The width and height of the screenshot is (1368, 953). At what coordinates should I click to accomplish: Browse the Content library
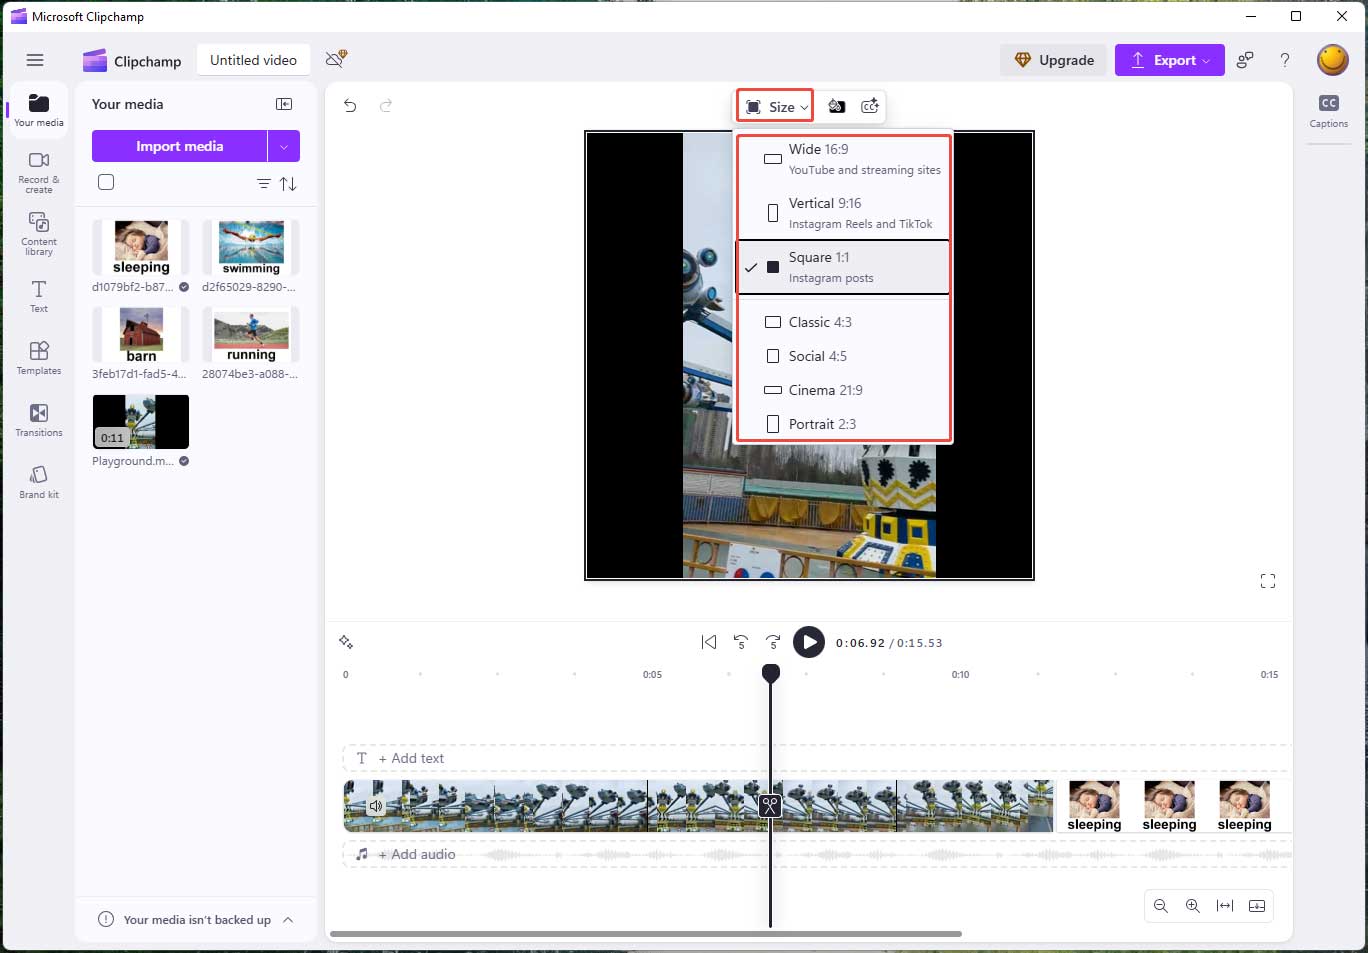coord(37,234)
